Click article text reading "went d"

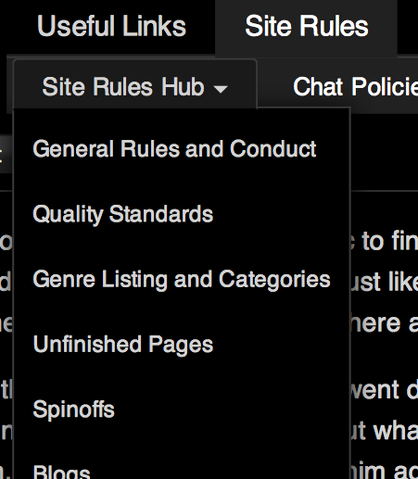point(384,389)
